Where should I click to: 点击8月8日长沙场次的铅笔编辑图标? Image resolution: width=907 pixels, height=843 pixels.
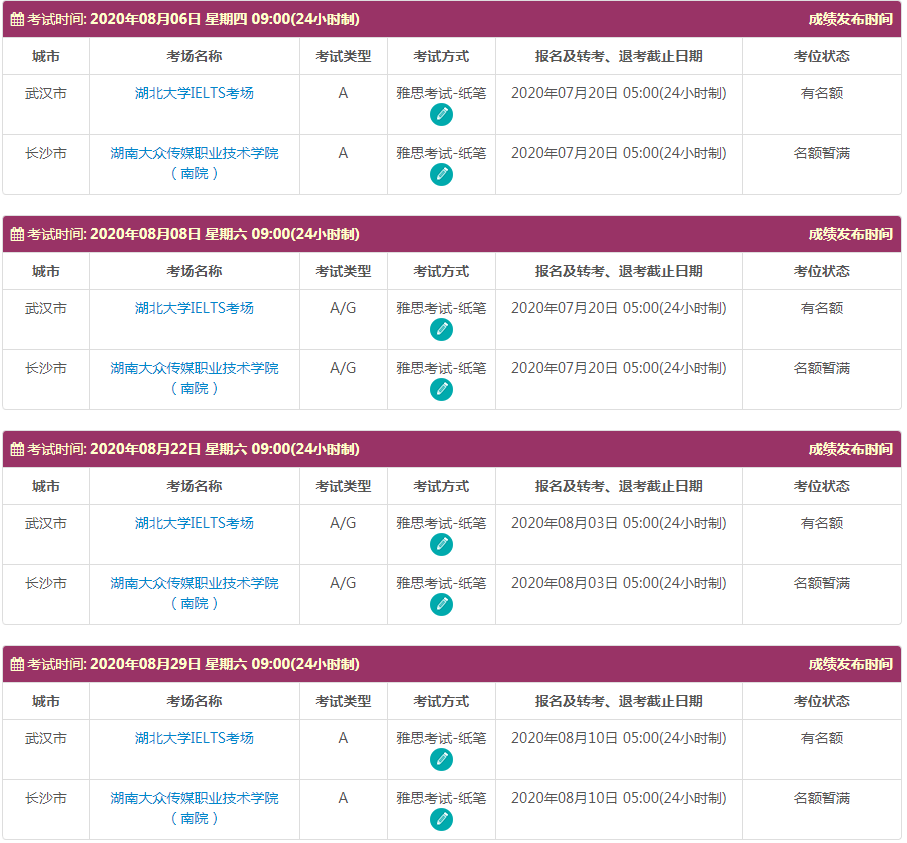(440, 388)
